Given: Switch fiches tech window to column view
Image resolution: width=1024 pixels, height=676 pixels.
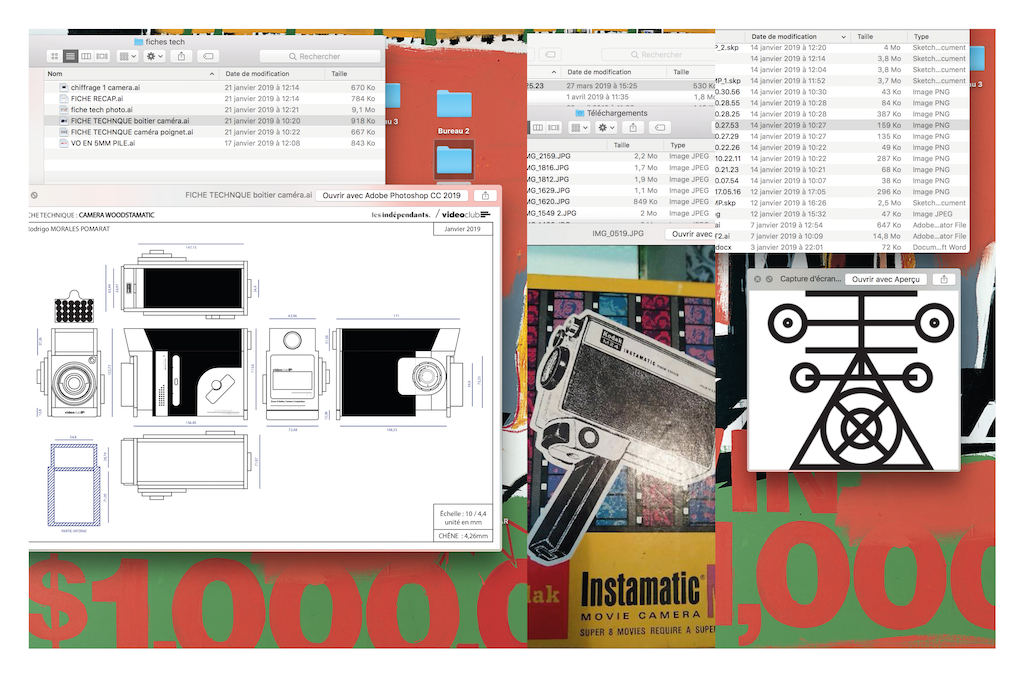Looking at the screenshot, I should [86, 56].
